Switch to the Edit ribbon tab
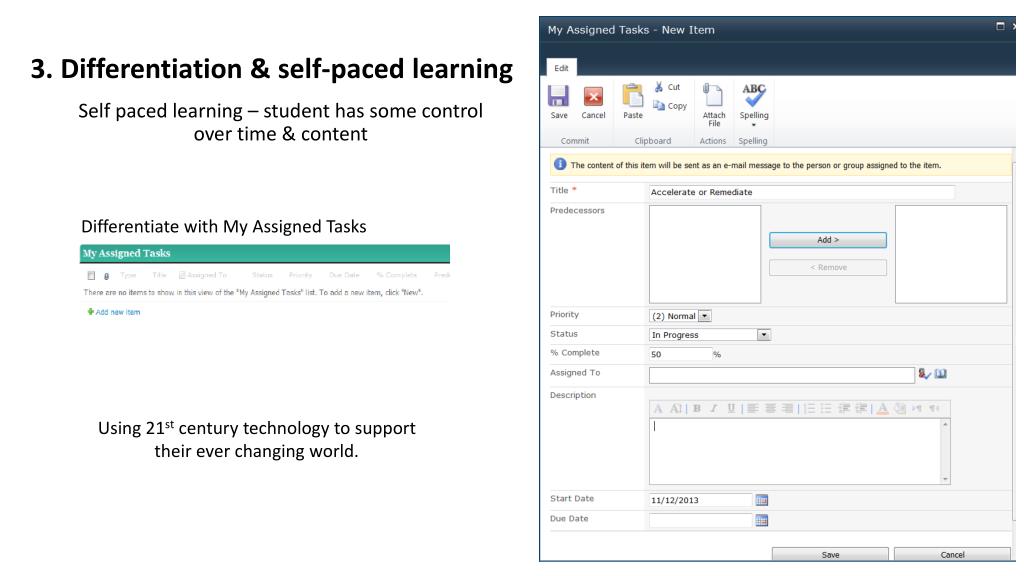1024x576 pixels. (561, 68)
